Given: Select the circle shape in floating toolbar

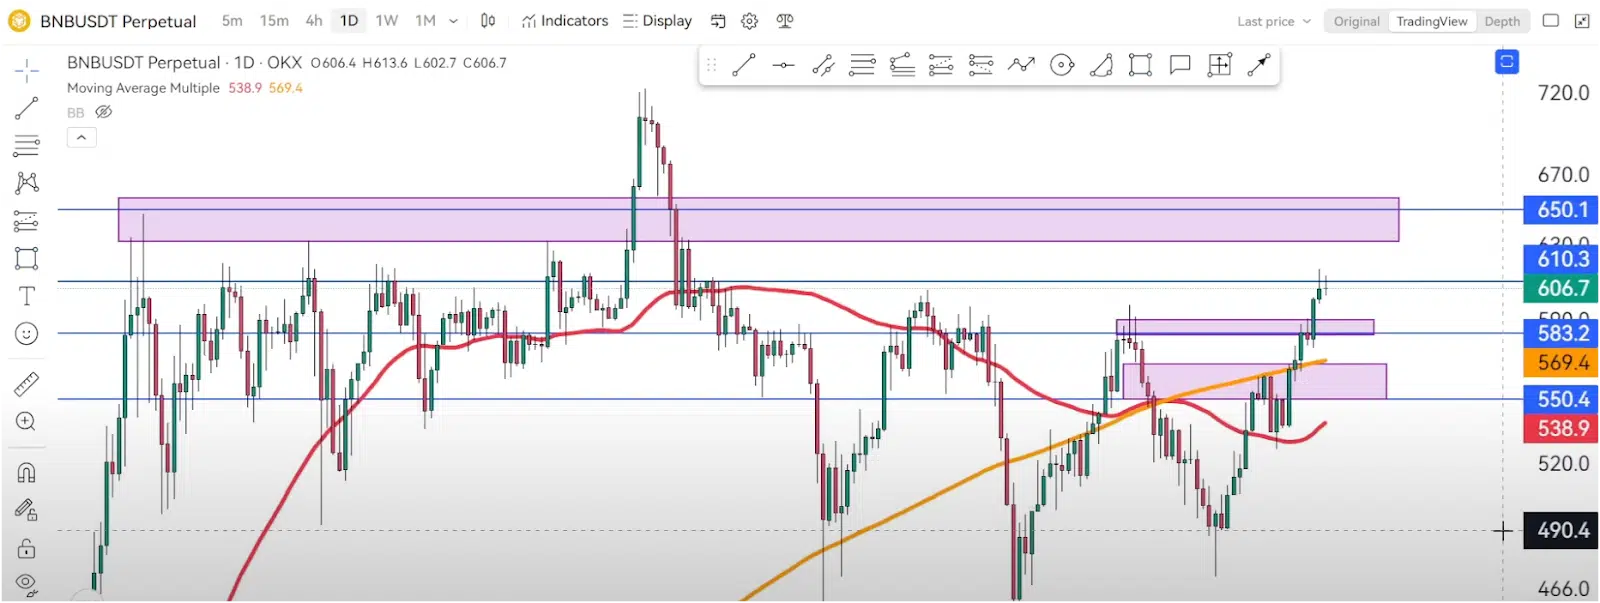Looking at the screenshot, I should (1062, 66).
